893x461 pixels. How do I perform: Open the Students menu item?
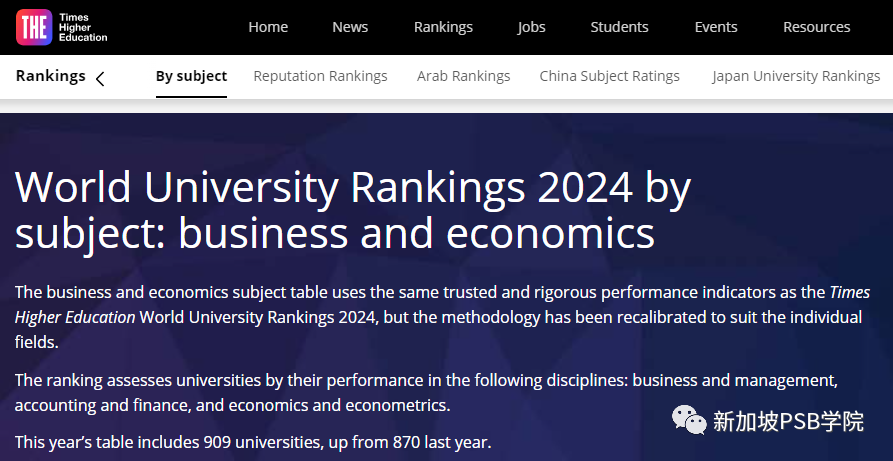point(619,27)
